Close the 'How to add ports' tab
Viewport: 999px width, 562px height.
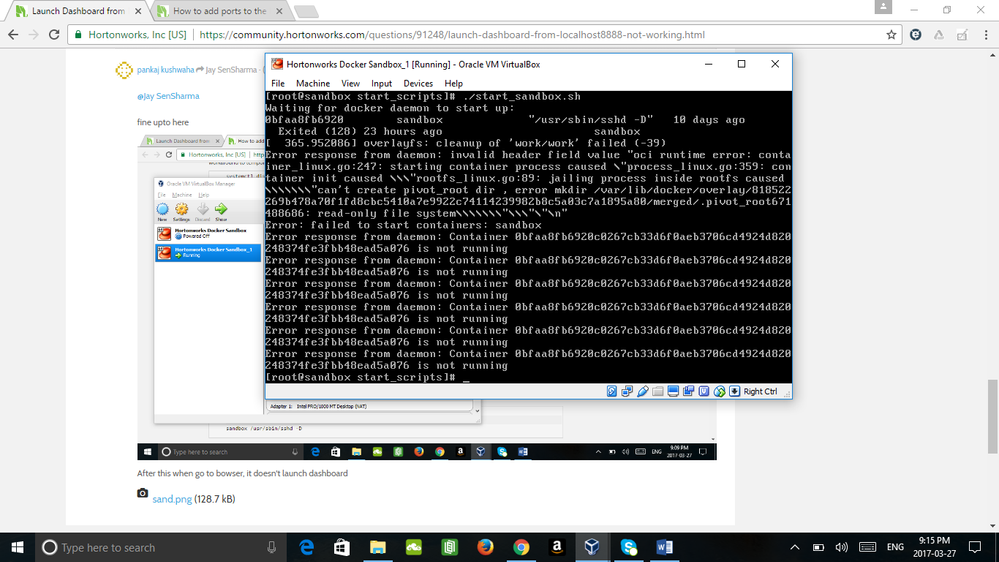pos(279,11)
